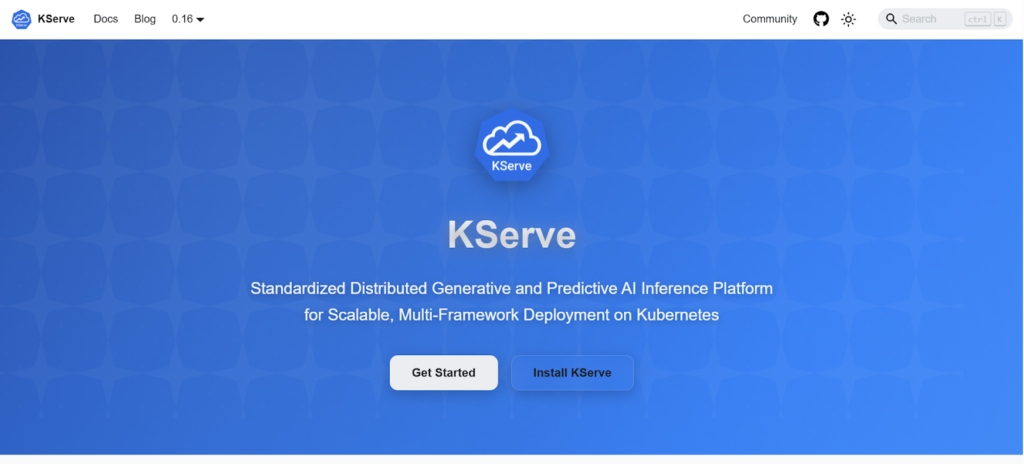Click the KServe brand text in navbar
This screenshot has height=464, width=1024.
(x=56, y=19)
